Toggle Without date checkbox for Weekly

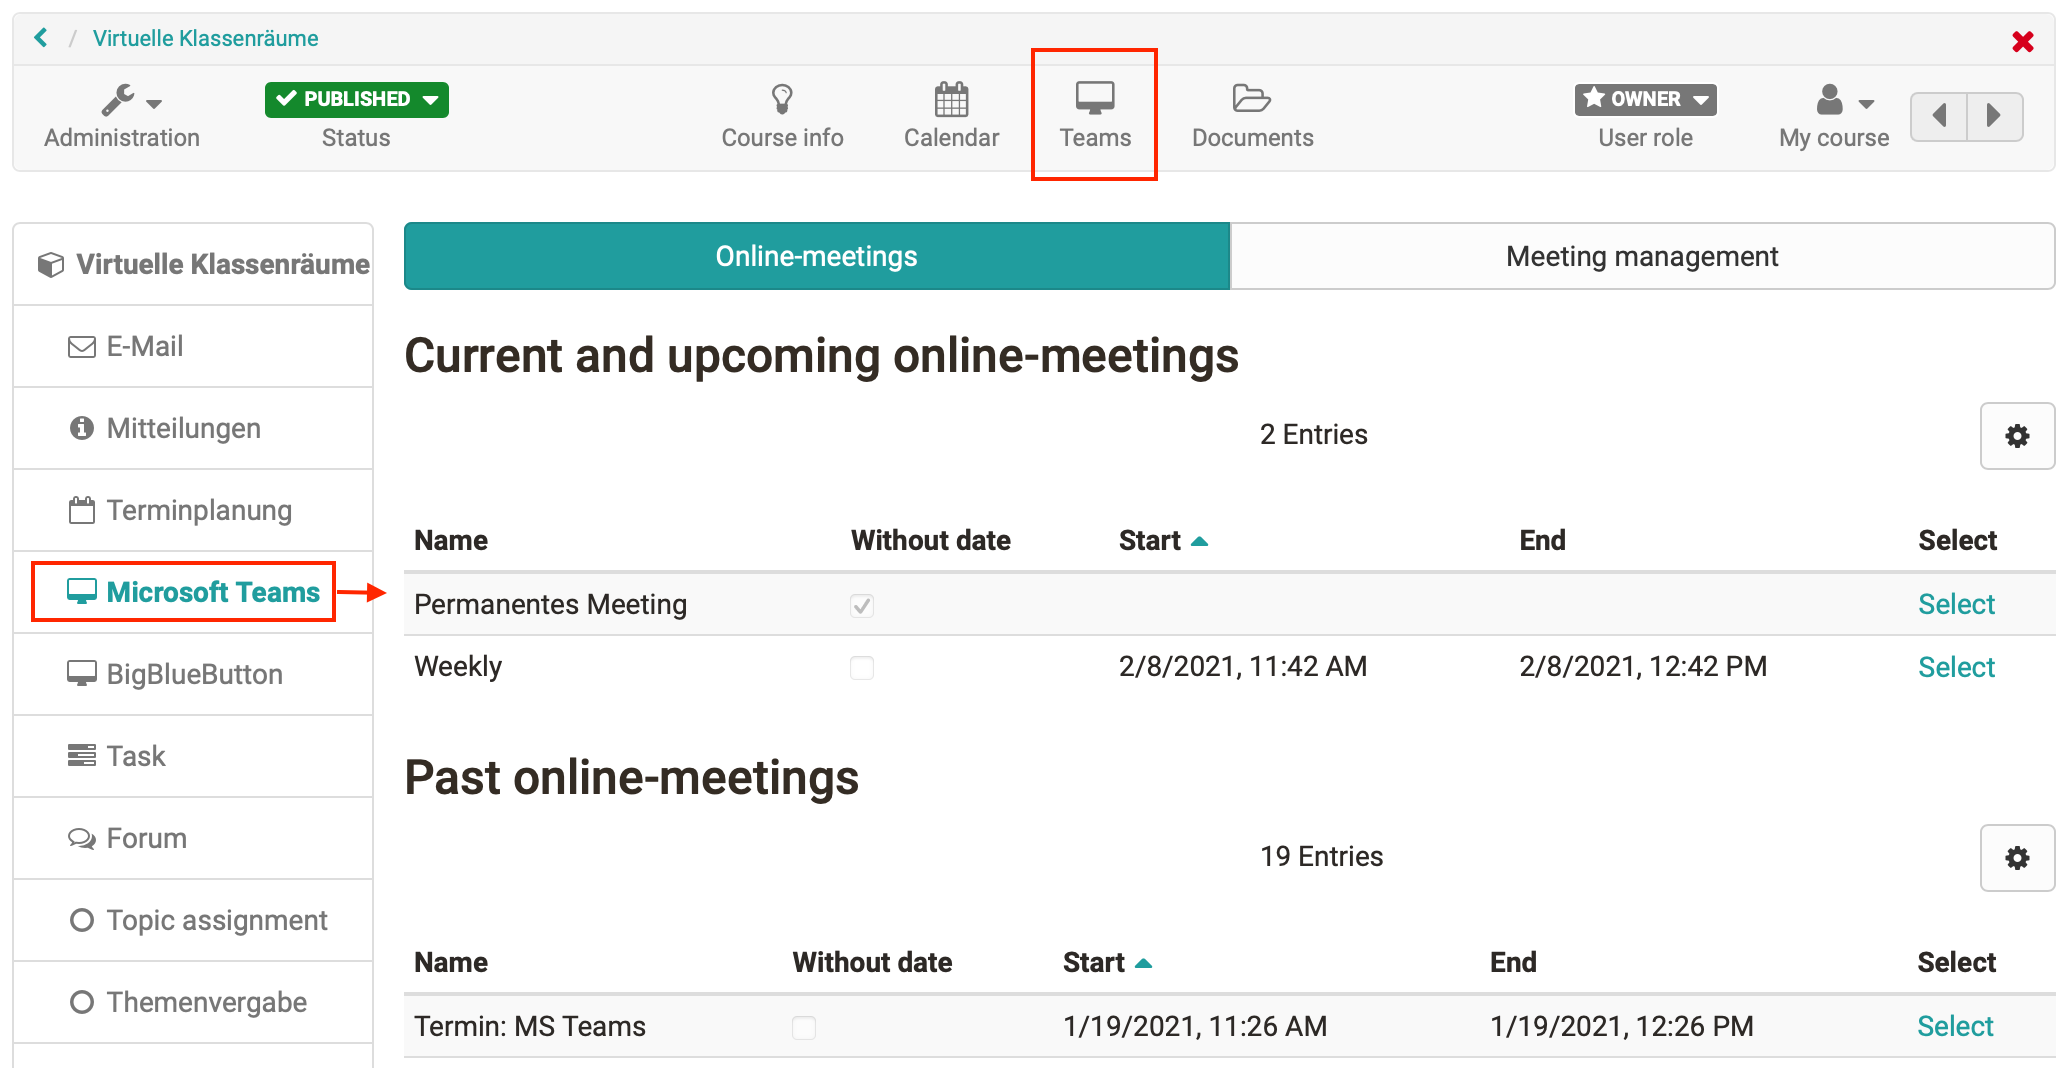pos(862,668)
